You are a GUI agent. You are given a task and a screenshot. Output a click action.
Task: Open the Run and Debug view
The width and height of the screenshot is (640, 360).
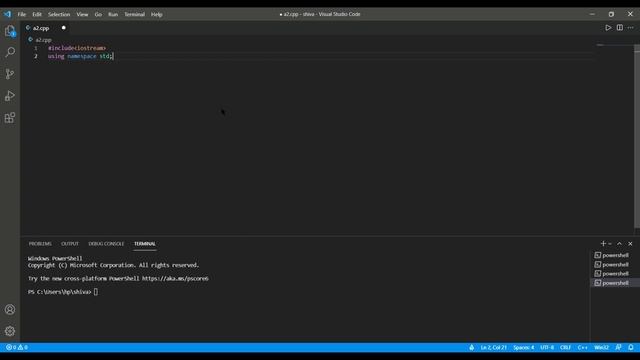click(x=10, y=96)
